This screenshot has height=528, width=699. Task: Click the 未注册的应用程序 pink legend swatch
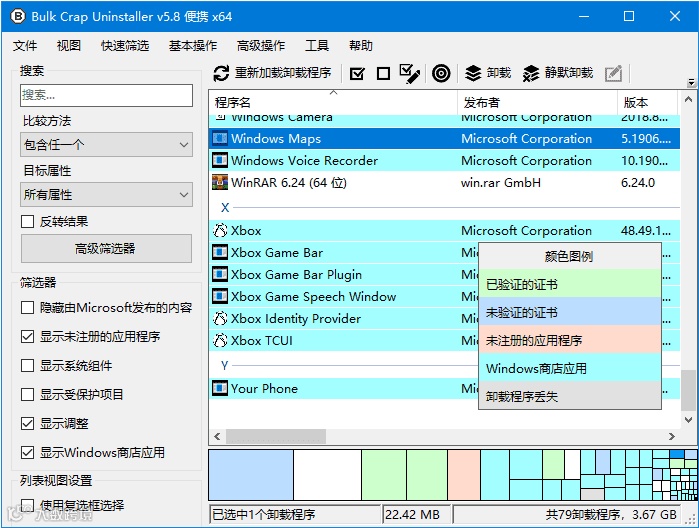[570, 340]
